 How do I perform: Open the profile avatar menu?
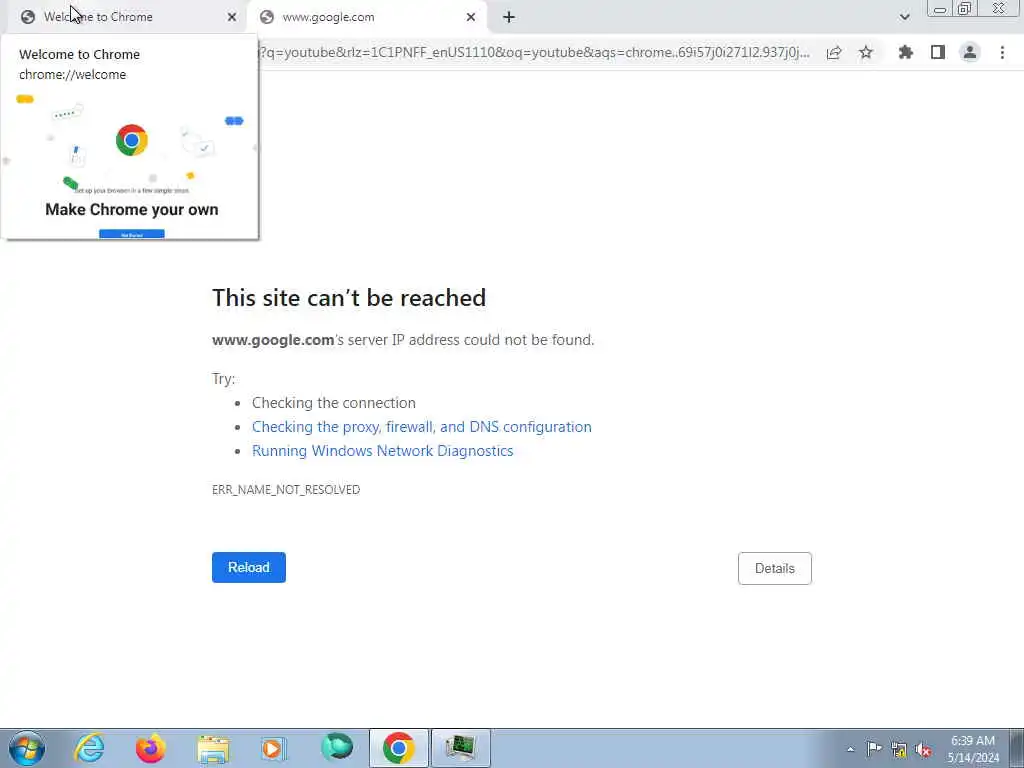pos(970,52)
